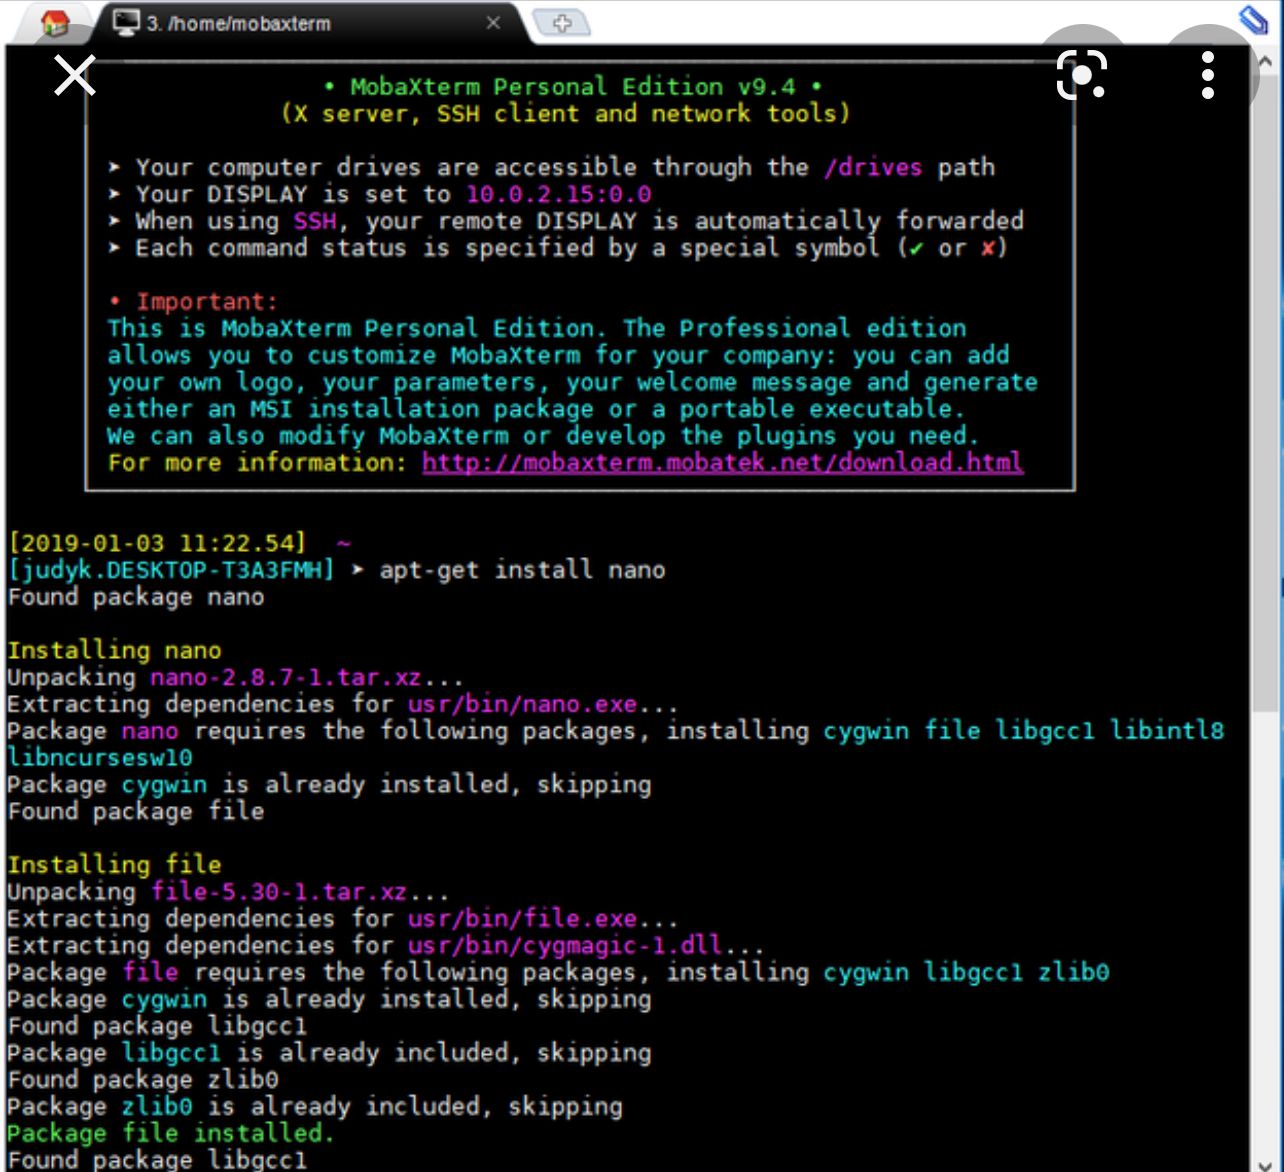Open a new tab with the plus button

[561, 22]
